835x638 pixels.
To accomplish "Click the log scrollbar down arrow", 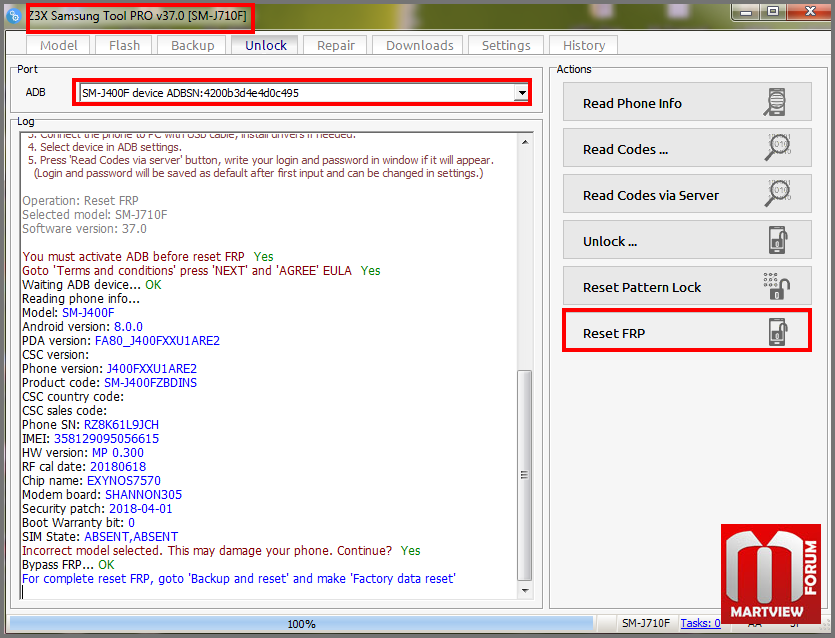I will [x=525, y=590].
